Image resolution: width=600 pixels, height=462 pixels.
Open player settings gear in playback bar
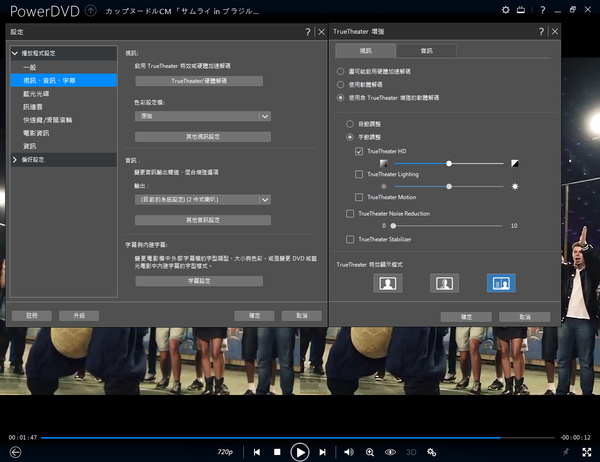pos(432,452)
